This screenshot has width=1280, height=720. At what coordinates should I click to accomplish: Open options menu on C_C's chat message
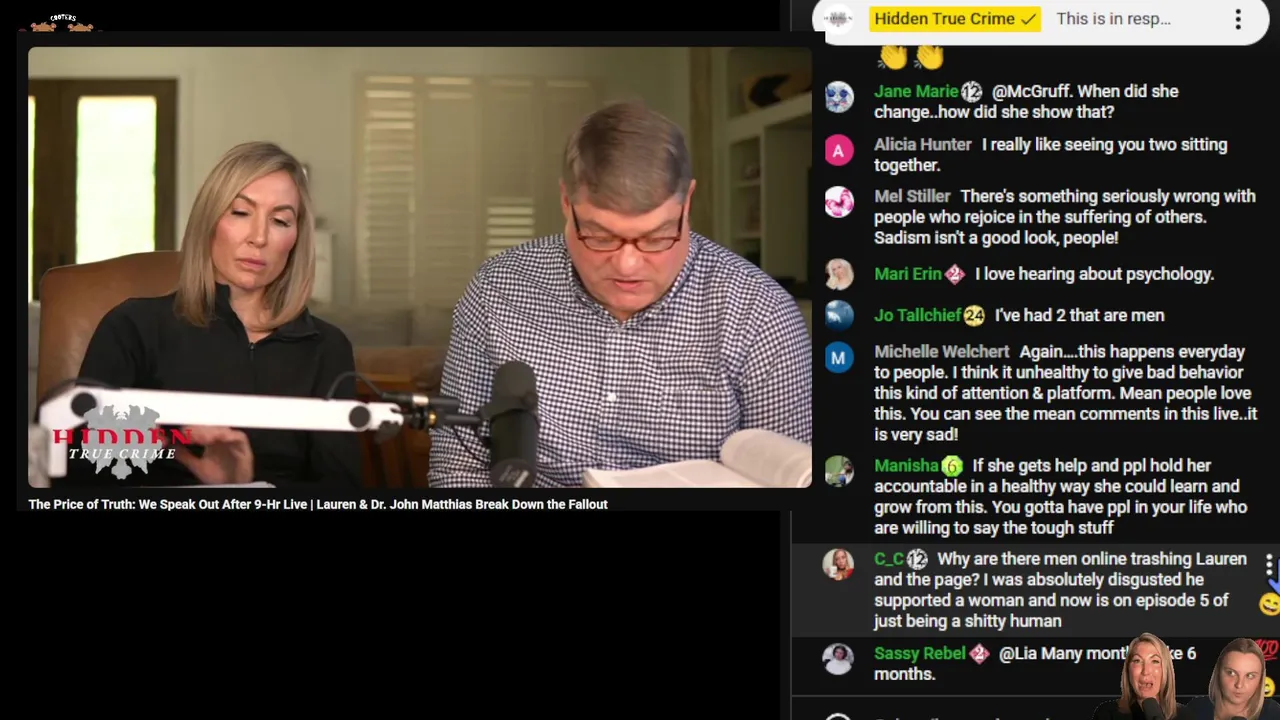[1269, 565]
